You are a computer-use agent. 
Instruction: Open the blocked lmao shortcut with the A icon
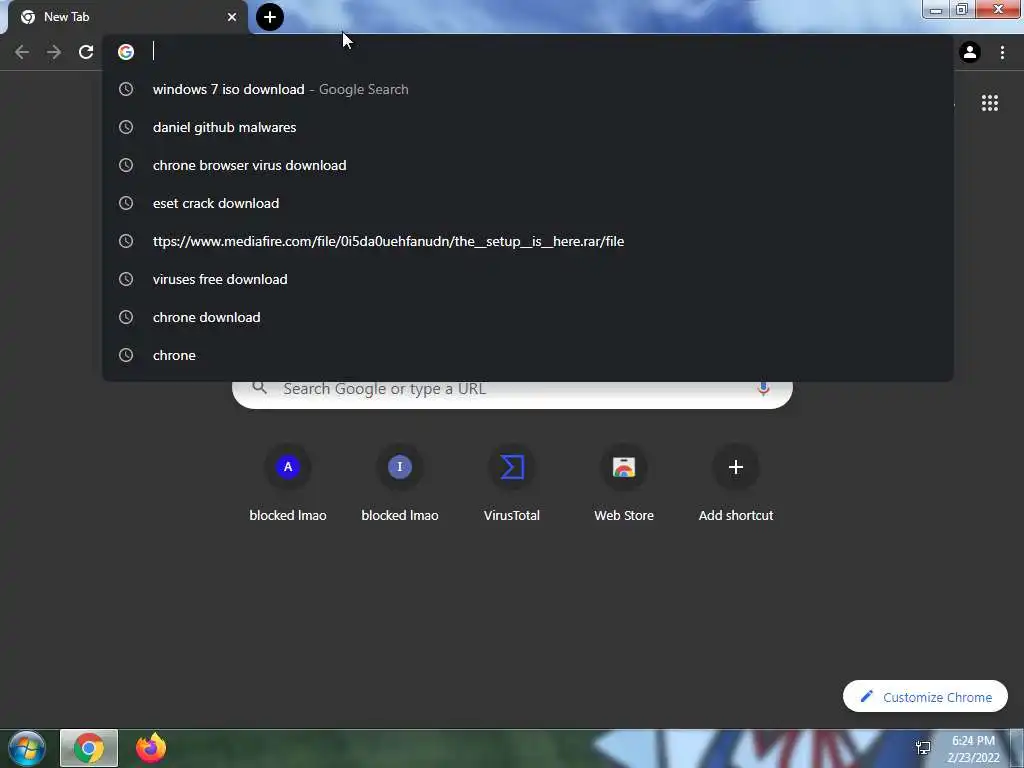pyautogui.click(x=288, y=484)
